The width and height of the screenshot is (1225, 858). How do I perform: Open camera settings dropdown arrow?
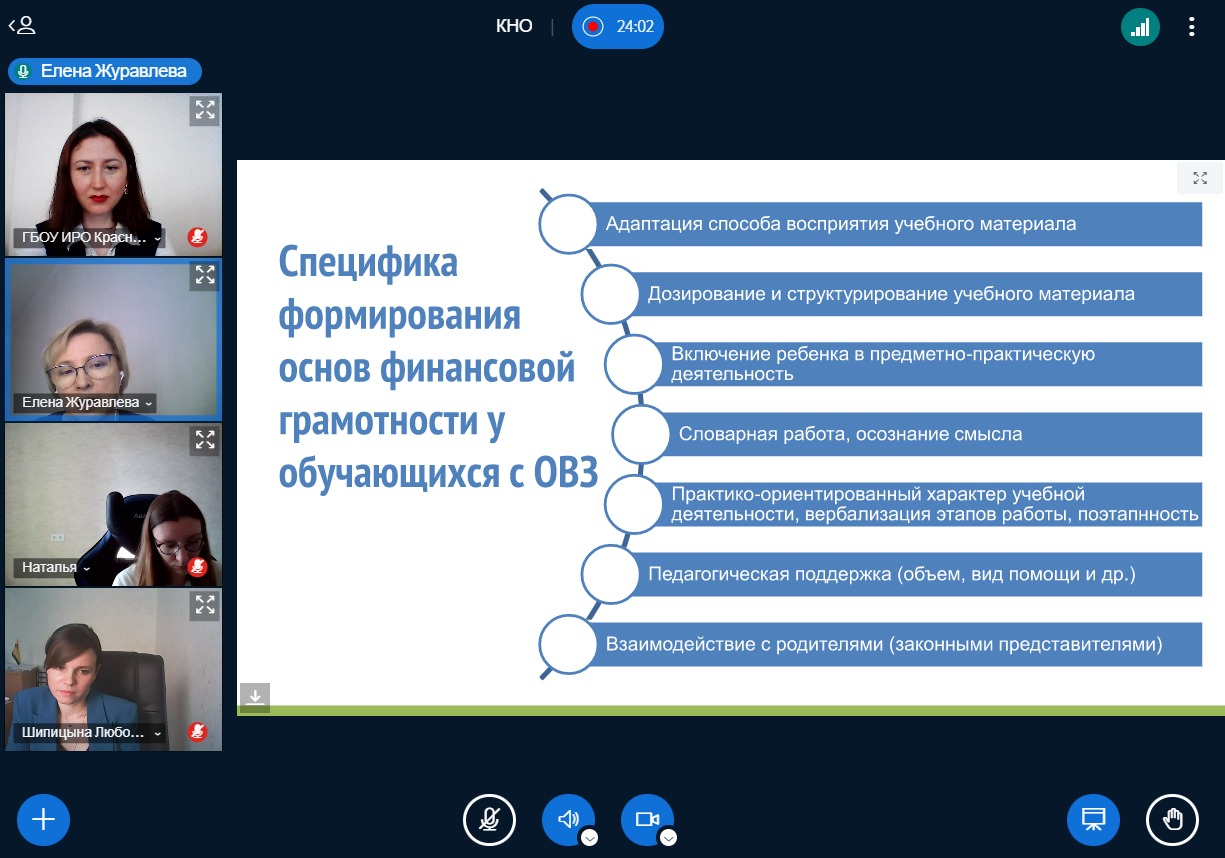click(668, 838)
